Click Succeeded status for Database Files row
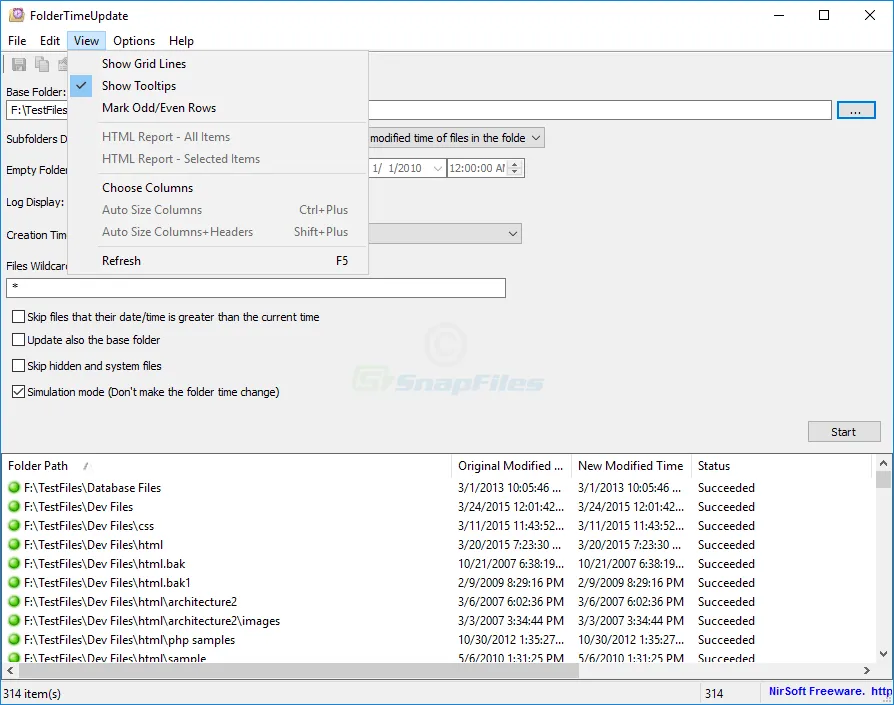Viewport: 894px width, 705px height. coord(726,488)
